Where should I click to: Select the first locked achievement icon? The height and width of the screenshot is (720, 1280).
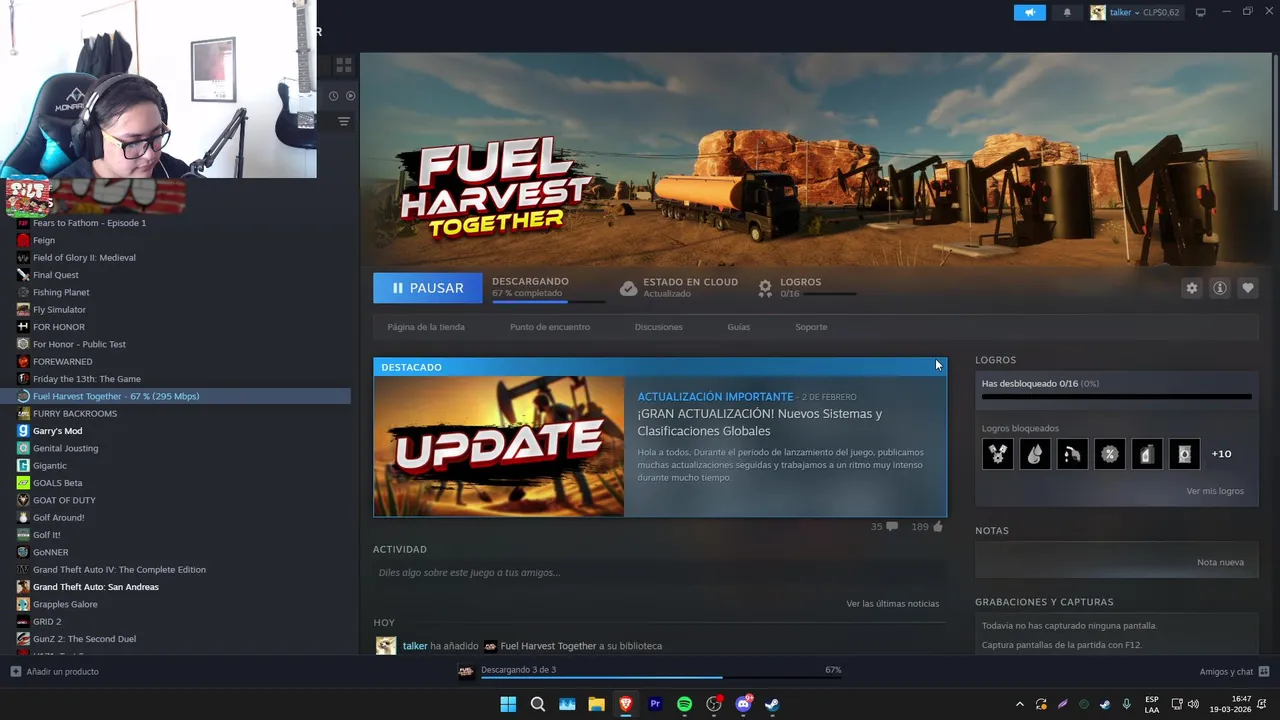pos(997,454)
